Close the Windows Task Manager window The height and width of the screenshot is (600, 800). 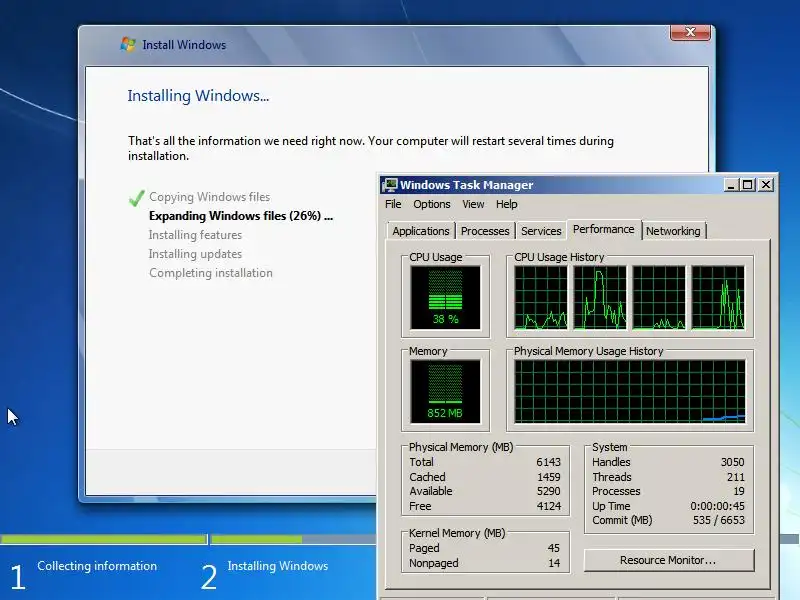[x=766, y=185]
